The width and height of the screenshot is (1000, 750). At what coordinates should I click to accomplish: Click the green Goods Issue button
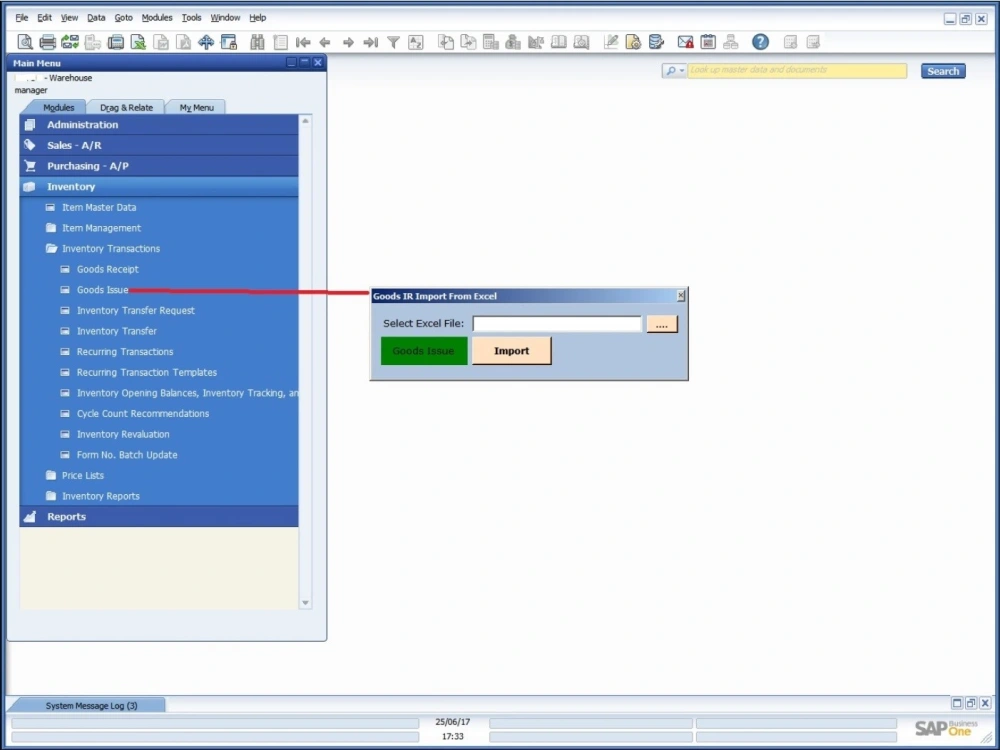(423, 351)
